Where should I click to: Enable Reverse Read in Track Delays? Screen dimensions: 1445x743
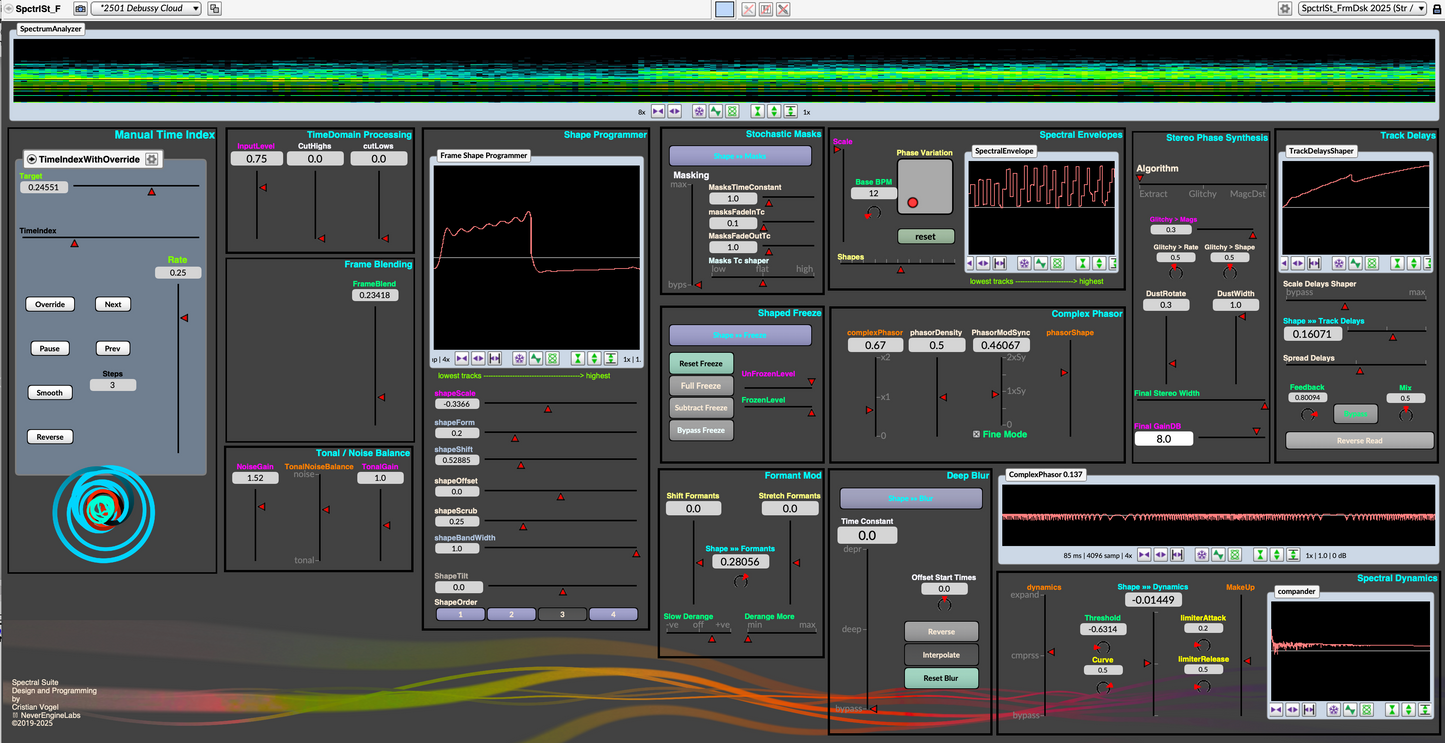pyautogui.click(x=1359, y=440)
